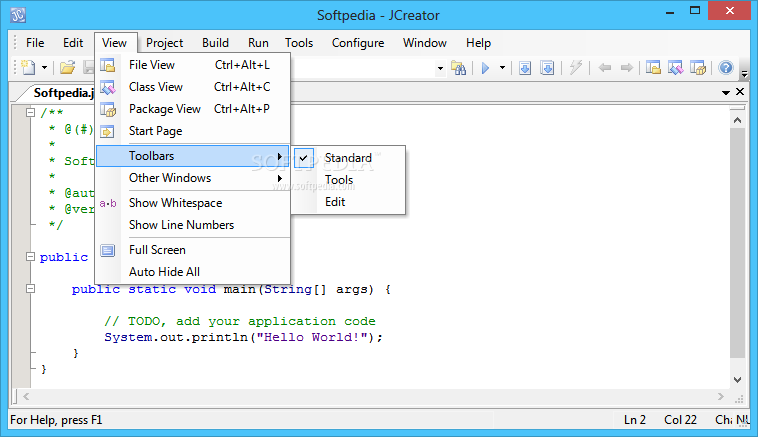Click the Class View toolbar icon
This screenshot has height=437, width=758.
click(675, 68)
